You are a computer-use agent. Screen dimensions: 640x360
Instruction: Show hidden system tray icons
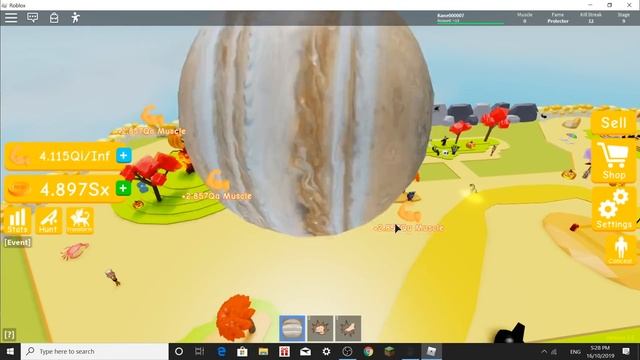544,351
